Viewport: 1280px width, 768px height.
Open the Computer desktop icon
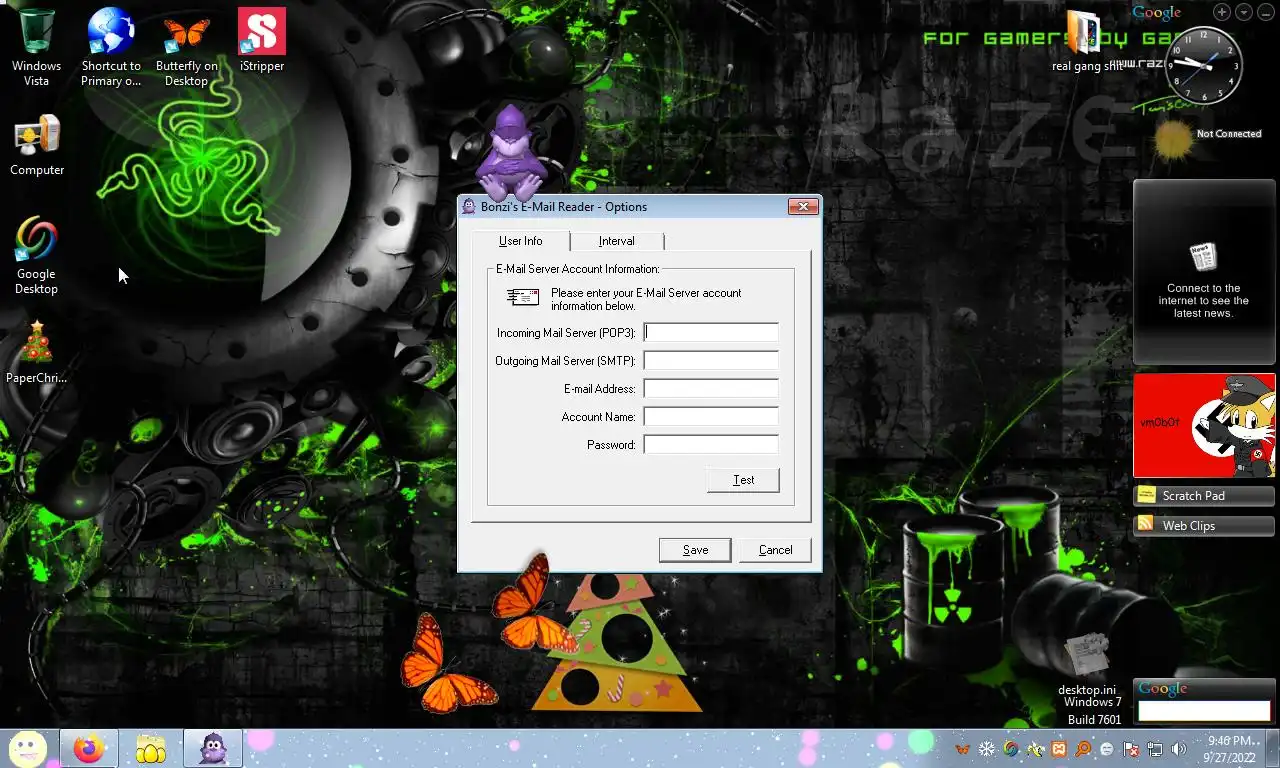(x=37, y=145)
